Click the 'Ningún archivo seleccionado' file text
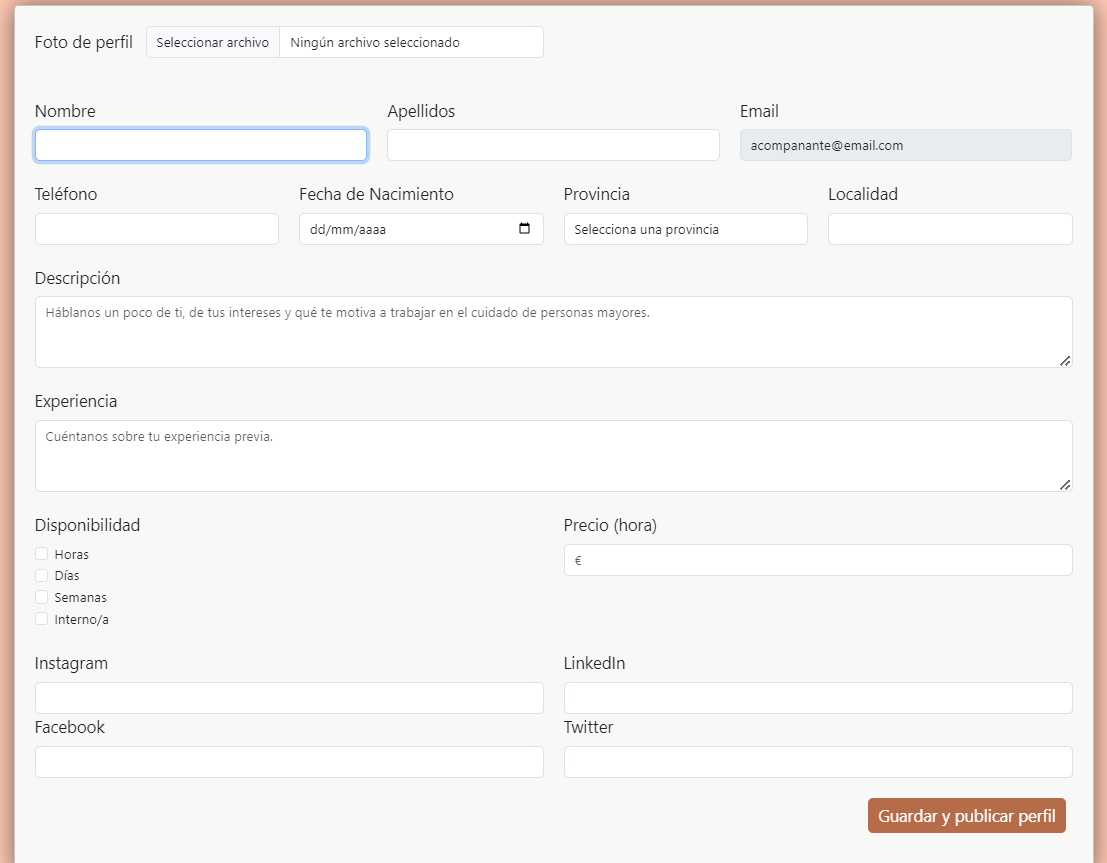 pyautogui.click(x=375, y=42)
